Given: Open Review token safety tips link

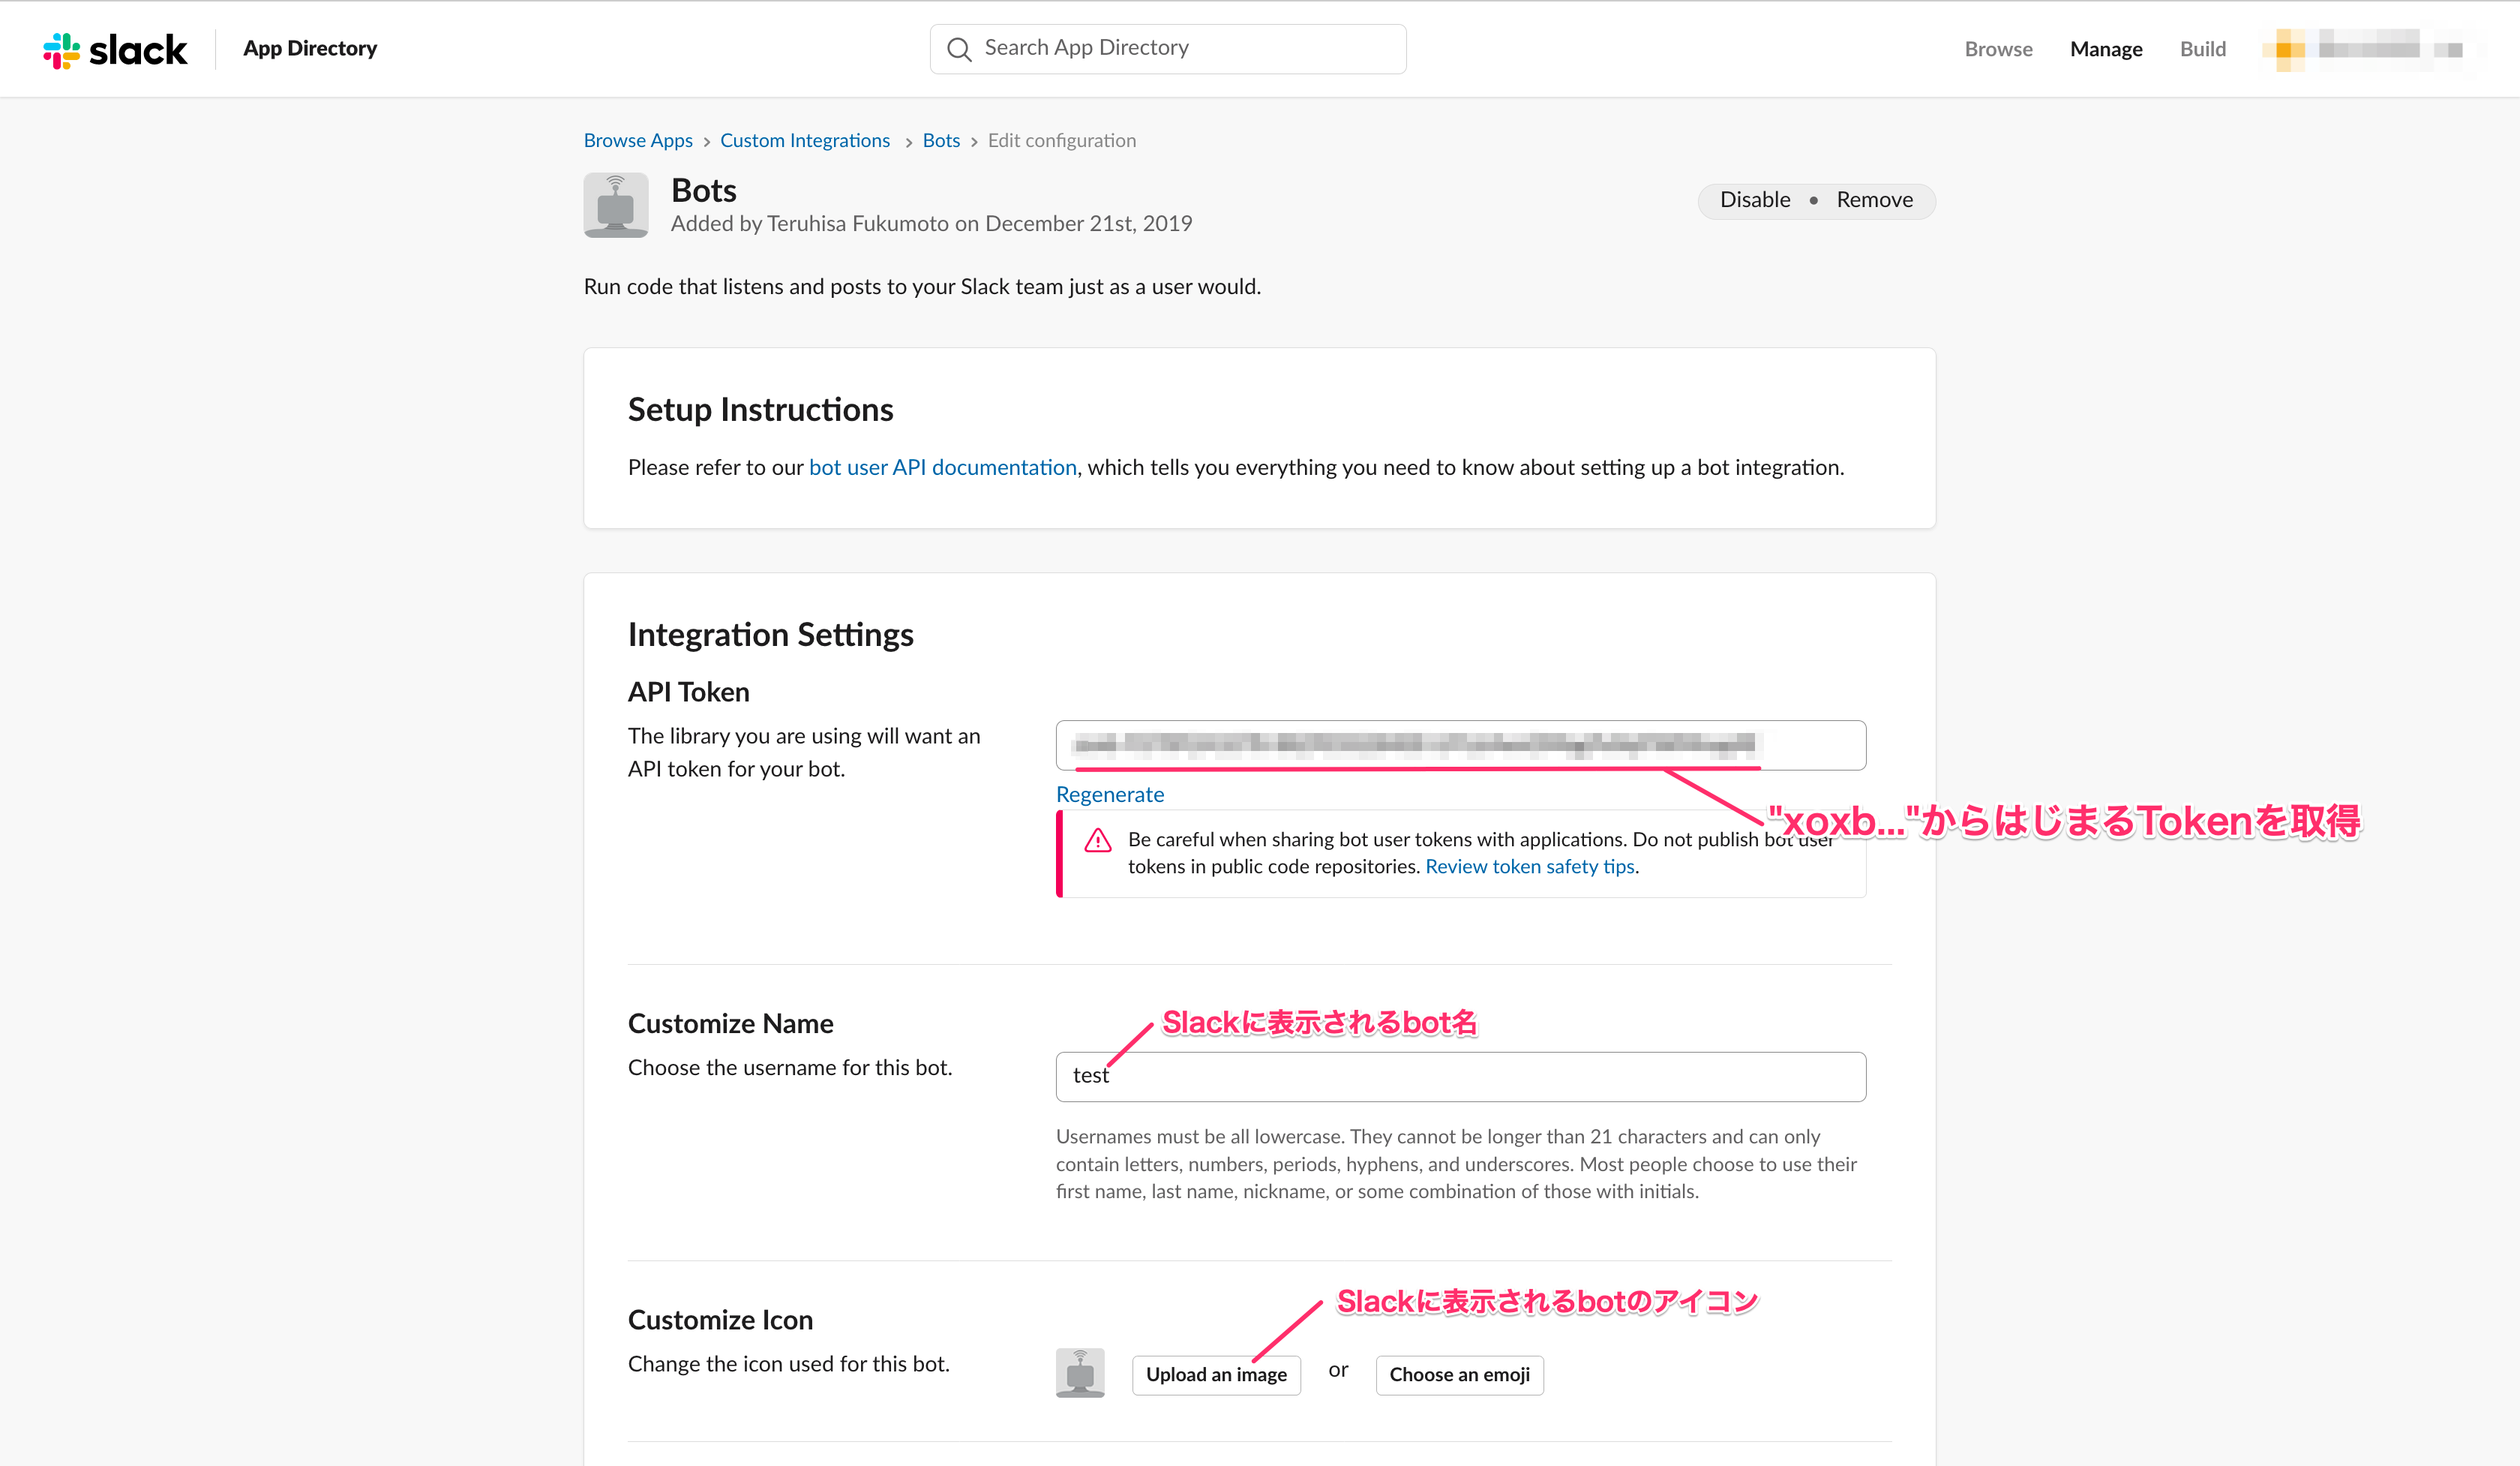Looking at the screenshot, I should point(1530,867).
